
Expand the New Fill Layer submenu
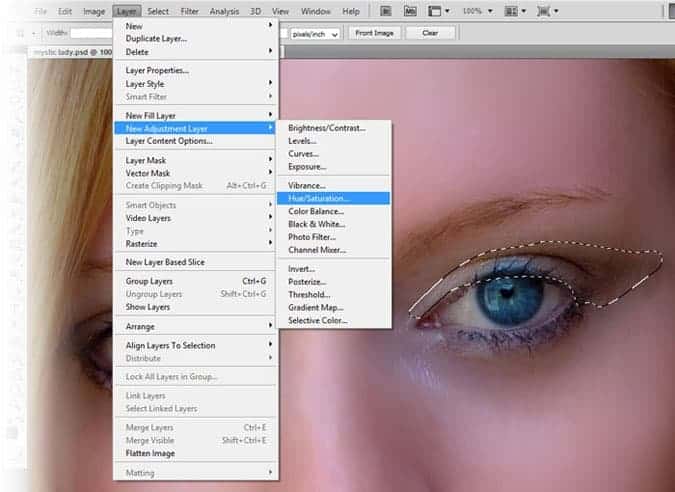point(195,115)
